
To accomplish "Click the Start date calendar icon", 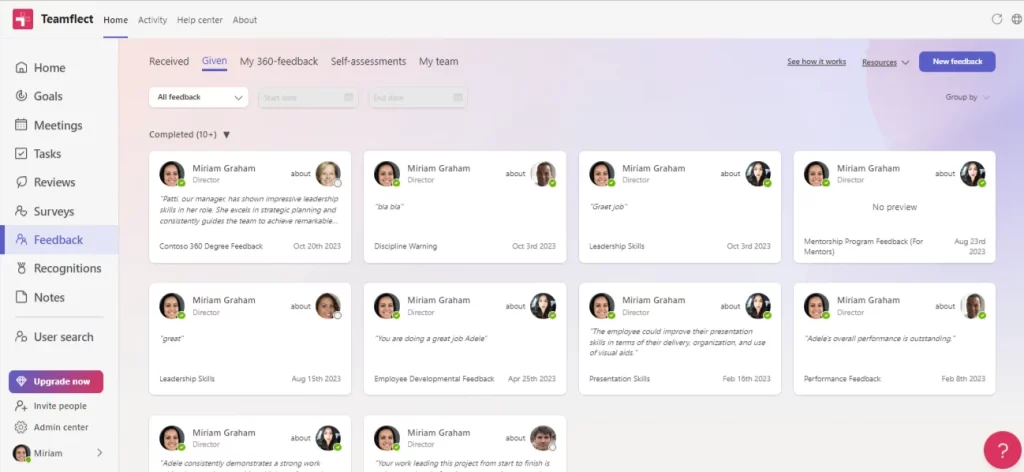I will tap(349, 97).
